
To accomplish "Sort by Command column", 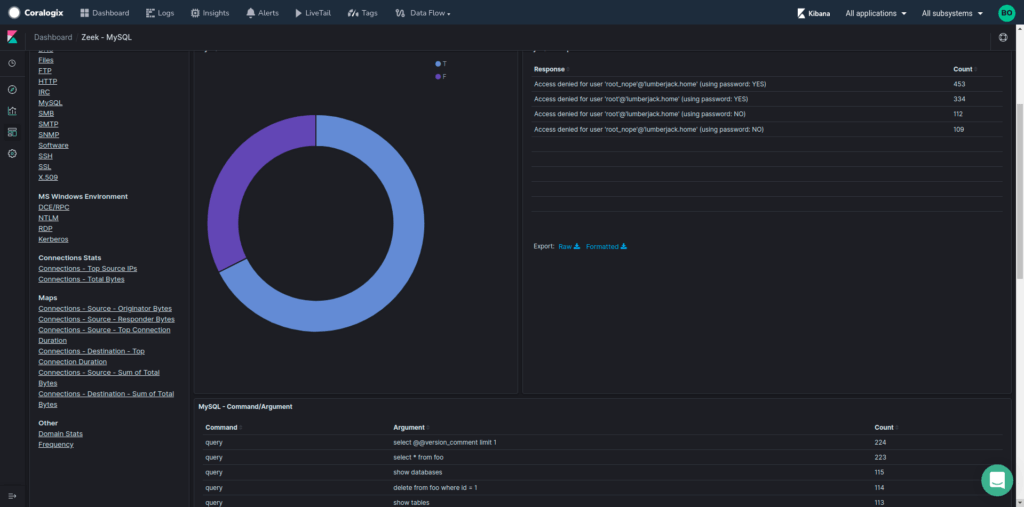I will click(222, 427).
